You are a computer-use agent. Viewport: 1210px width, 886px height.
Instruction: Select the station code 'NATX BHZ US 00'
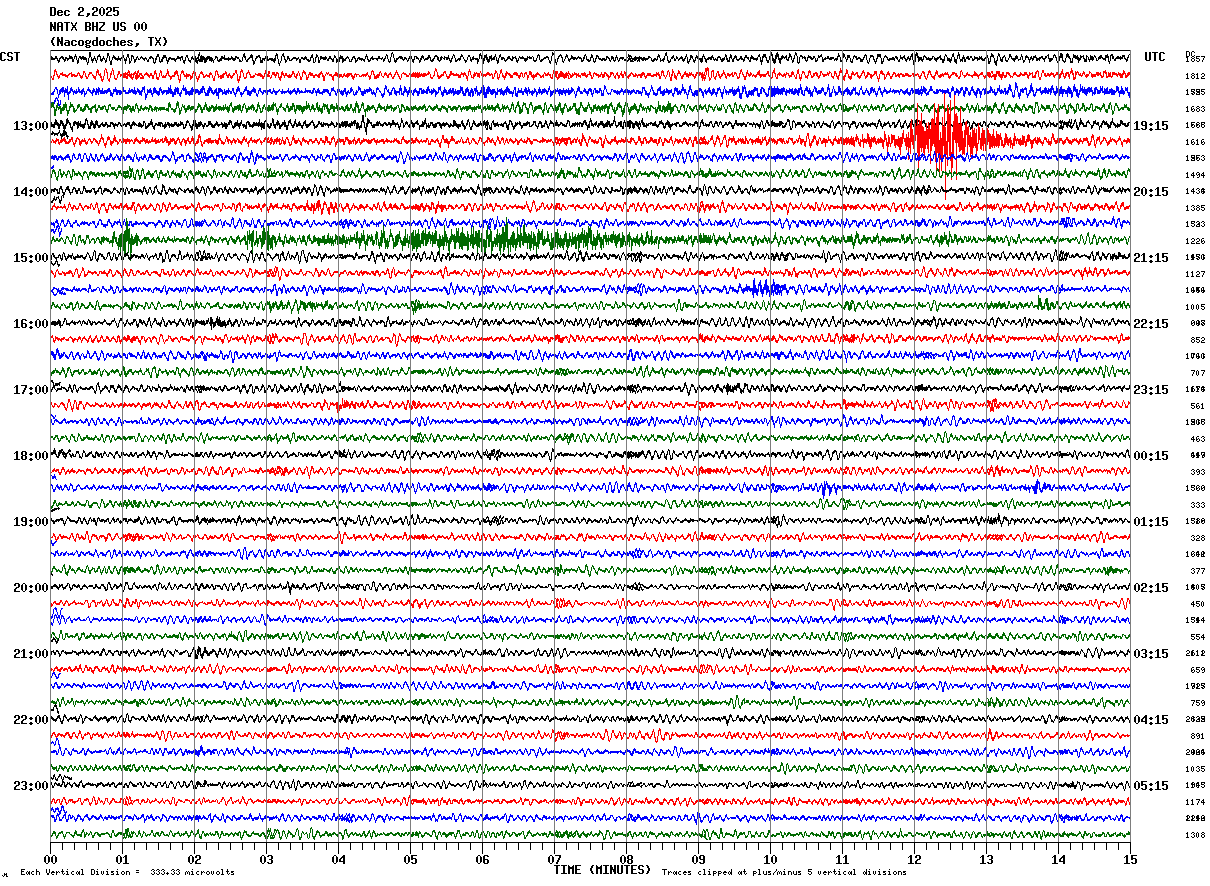click(x=98, y=27)
